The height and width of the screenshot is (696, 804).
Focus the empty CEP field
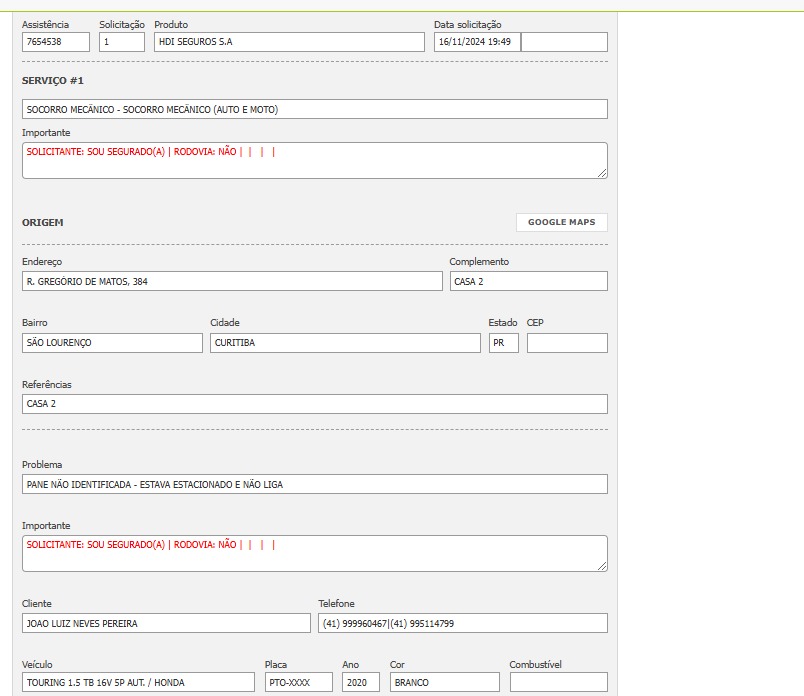[567, 343]
